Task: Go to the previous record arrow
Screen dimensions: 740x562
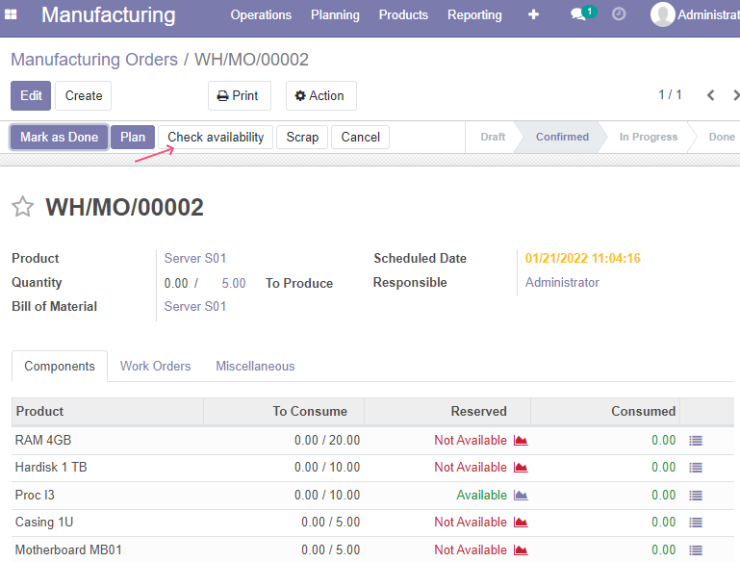Action: [711, 95]
